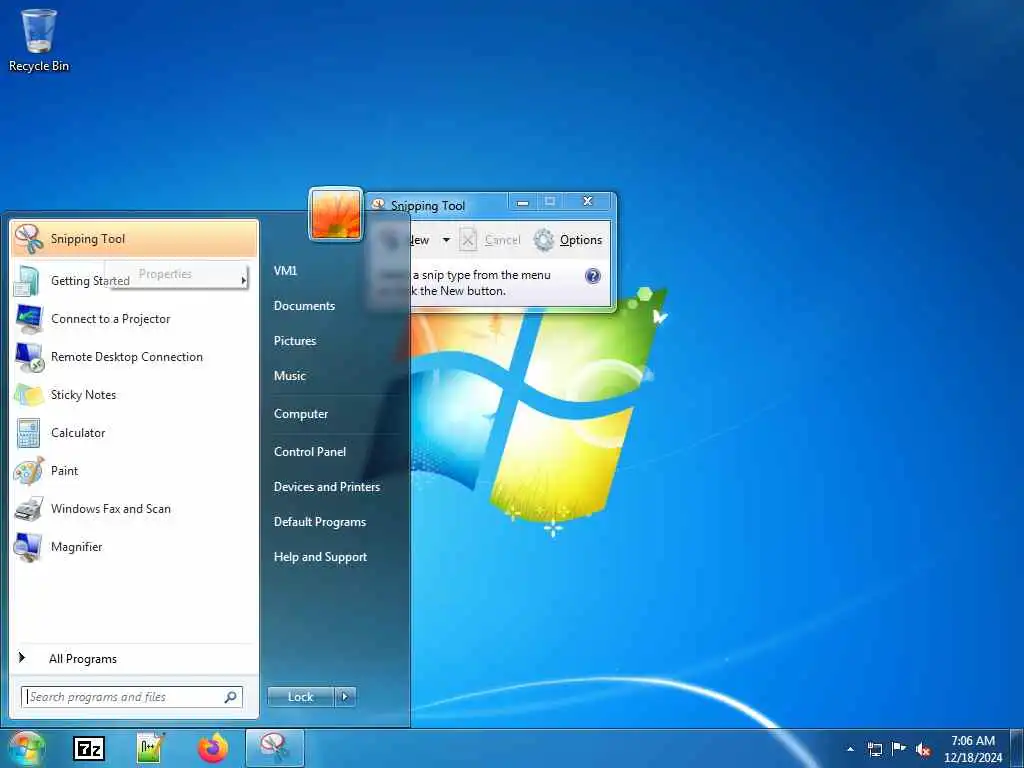The height and width of the screenshot is (768, 1024).
Task: Open Notepad++ from the taskbar
Action: tap(151, 748)
